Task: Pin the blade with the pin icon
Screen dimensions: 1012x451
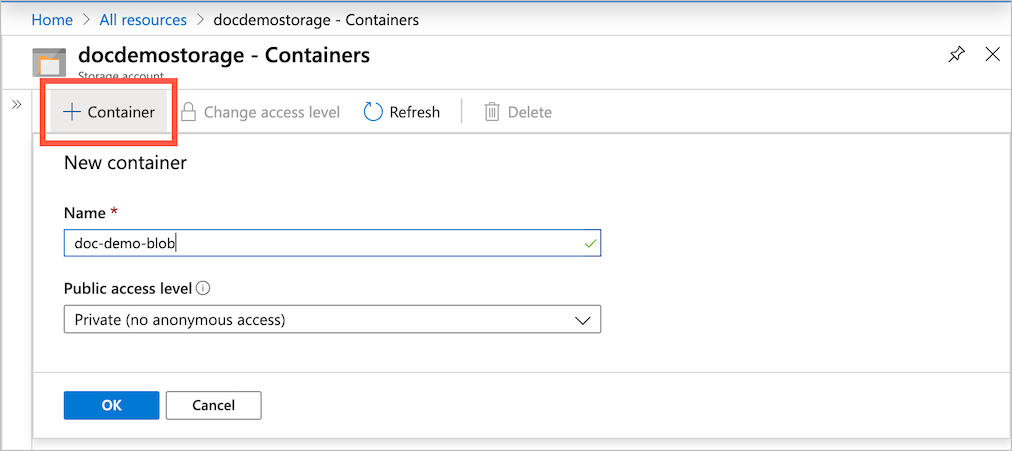Action: (956, 55)
